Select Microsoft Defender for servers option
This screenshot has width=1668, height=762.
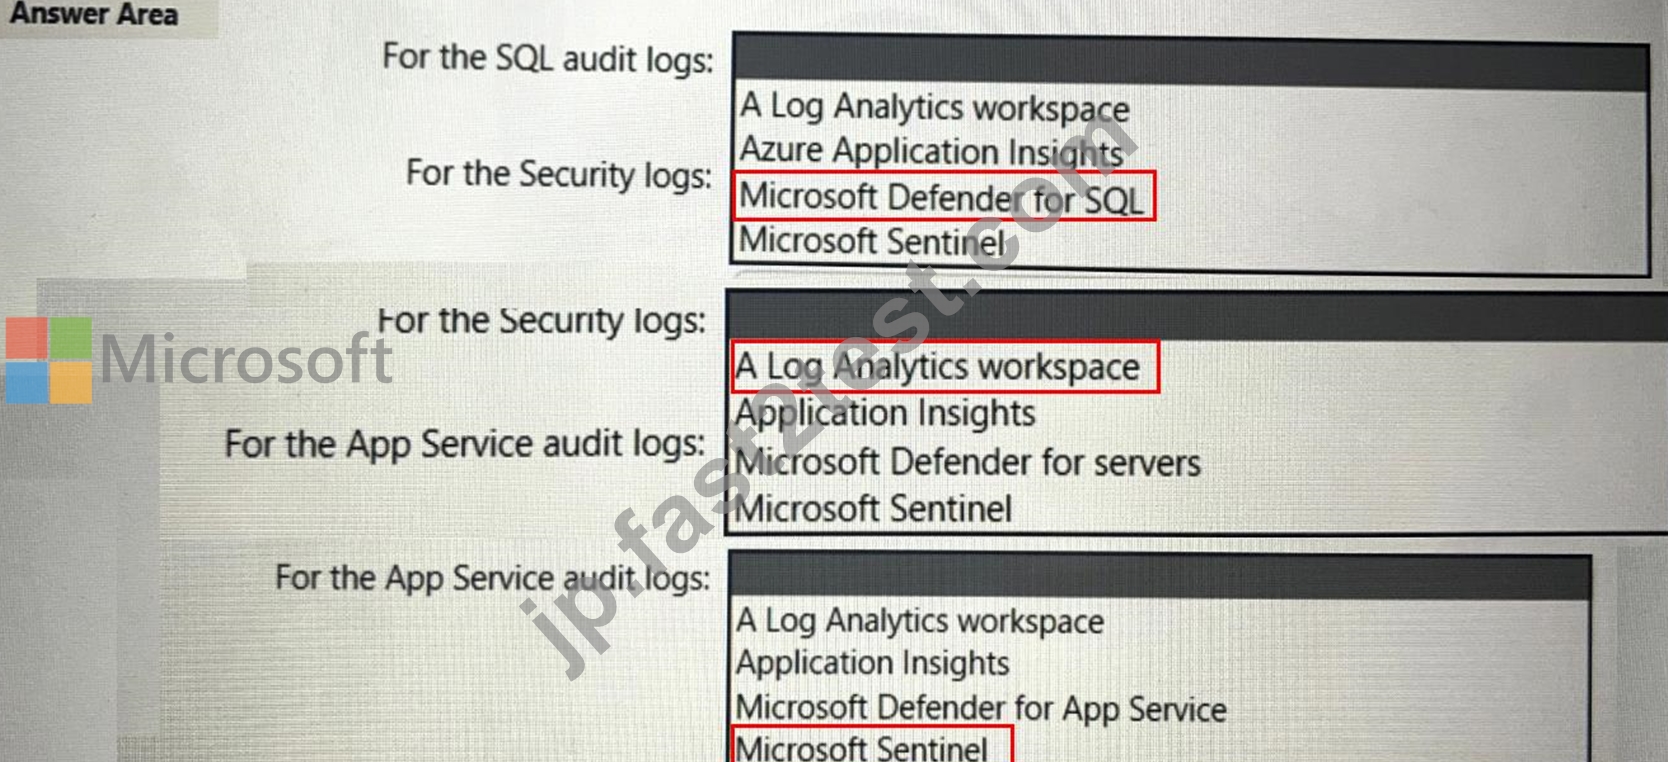coord(968,462)
